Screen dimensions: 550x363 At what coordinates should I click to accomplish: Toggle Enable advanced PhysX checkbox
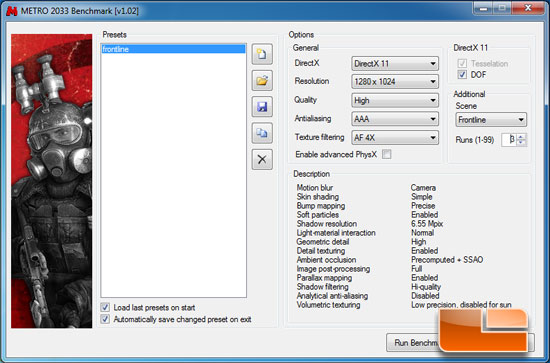pos(387,154)
